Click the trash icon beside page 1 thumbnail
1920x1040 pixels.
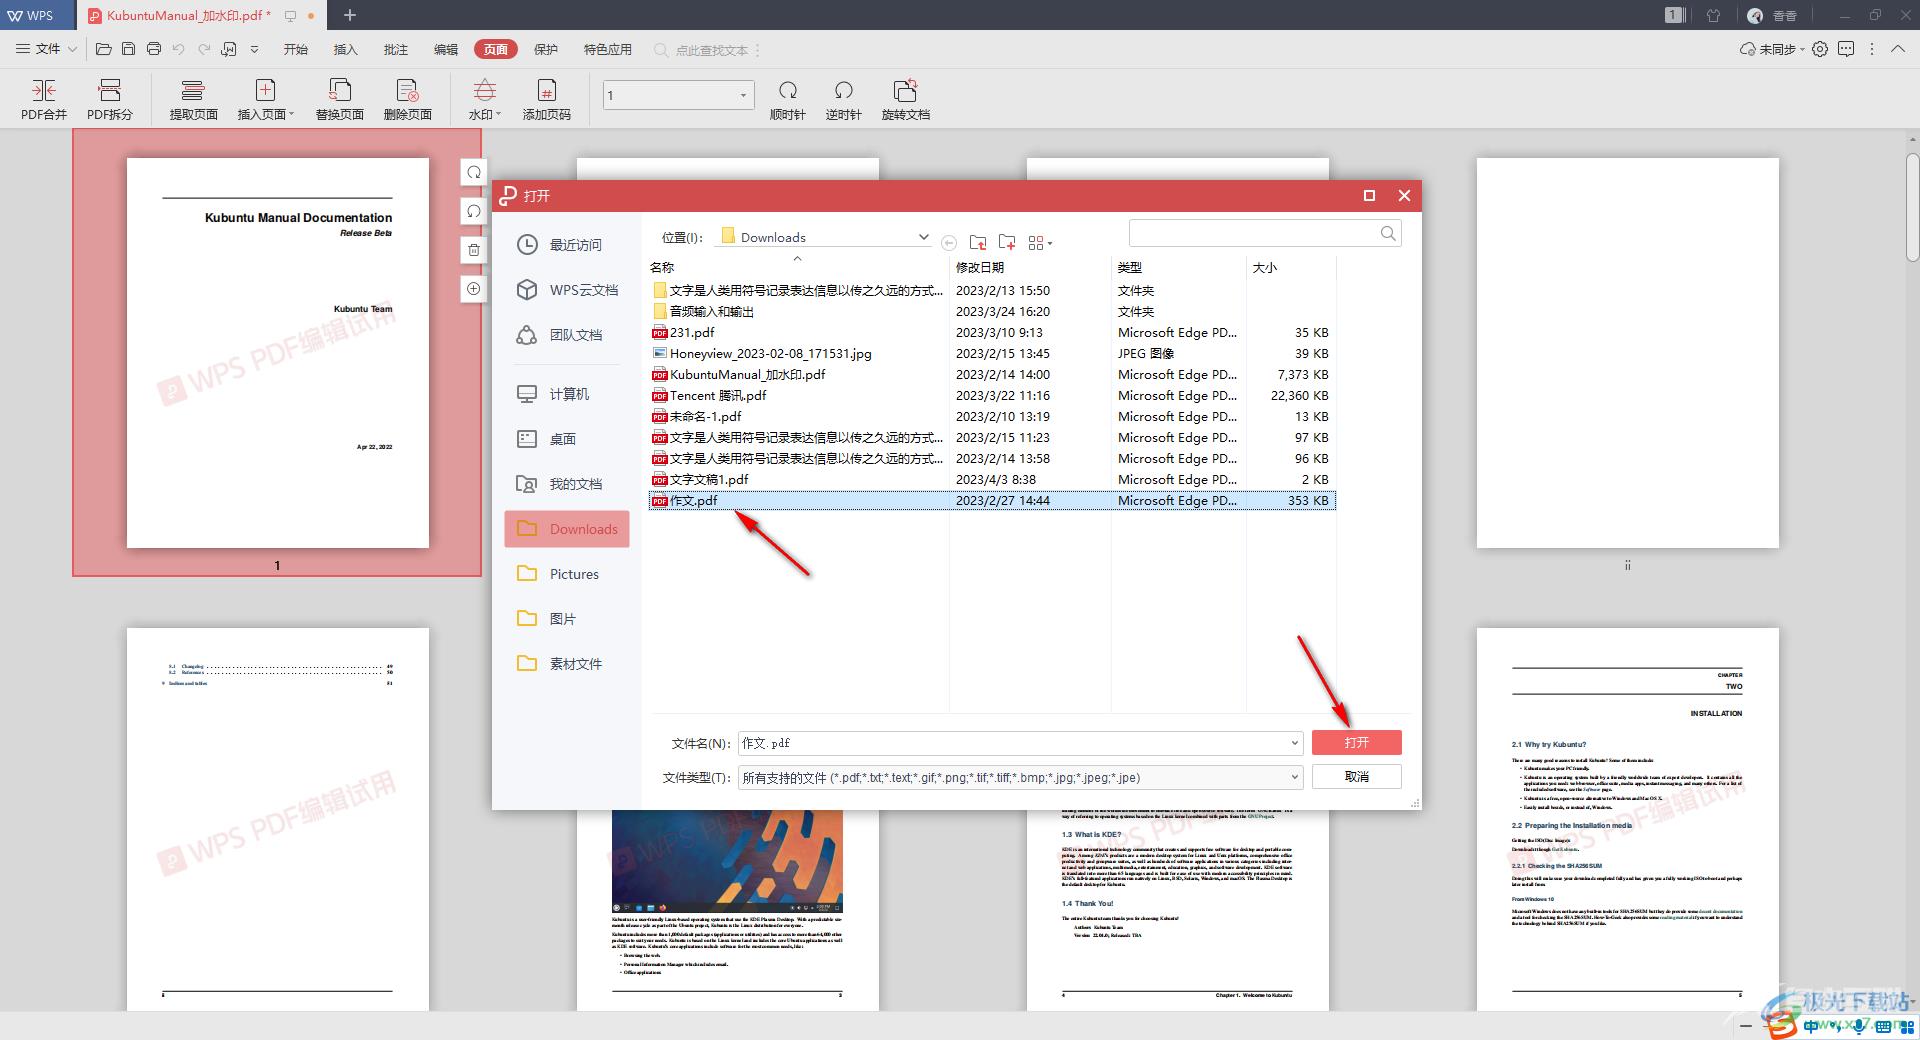(x=474, y=250)
